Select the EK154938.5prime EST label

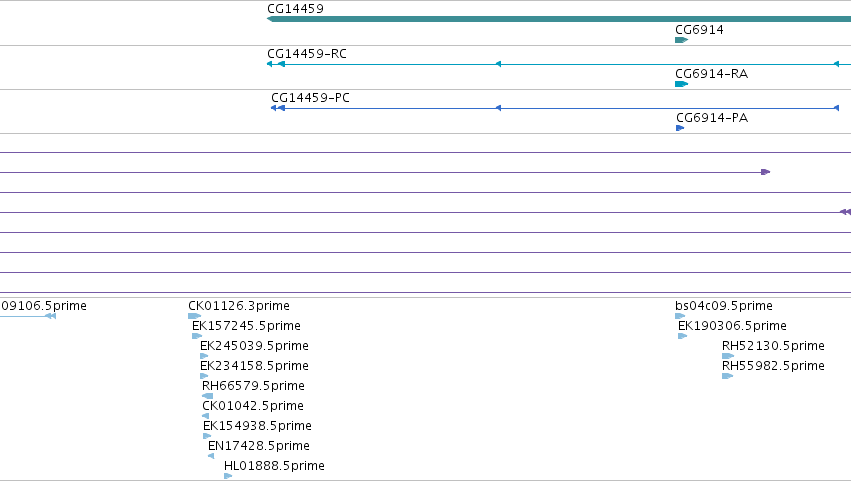point(257,426)
